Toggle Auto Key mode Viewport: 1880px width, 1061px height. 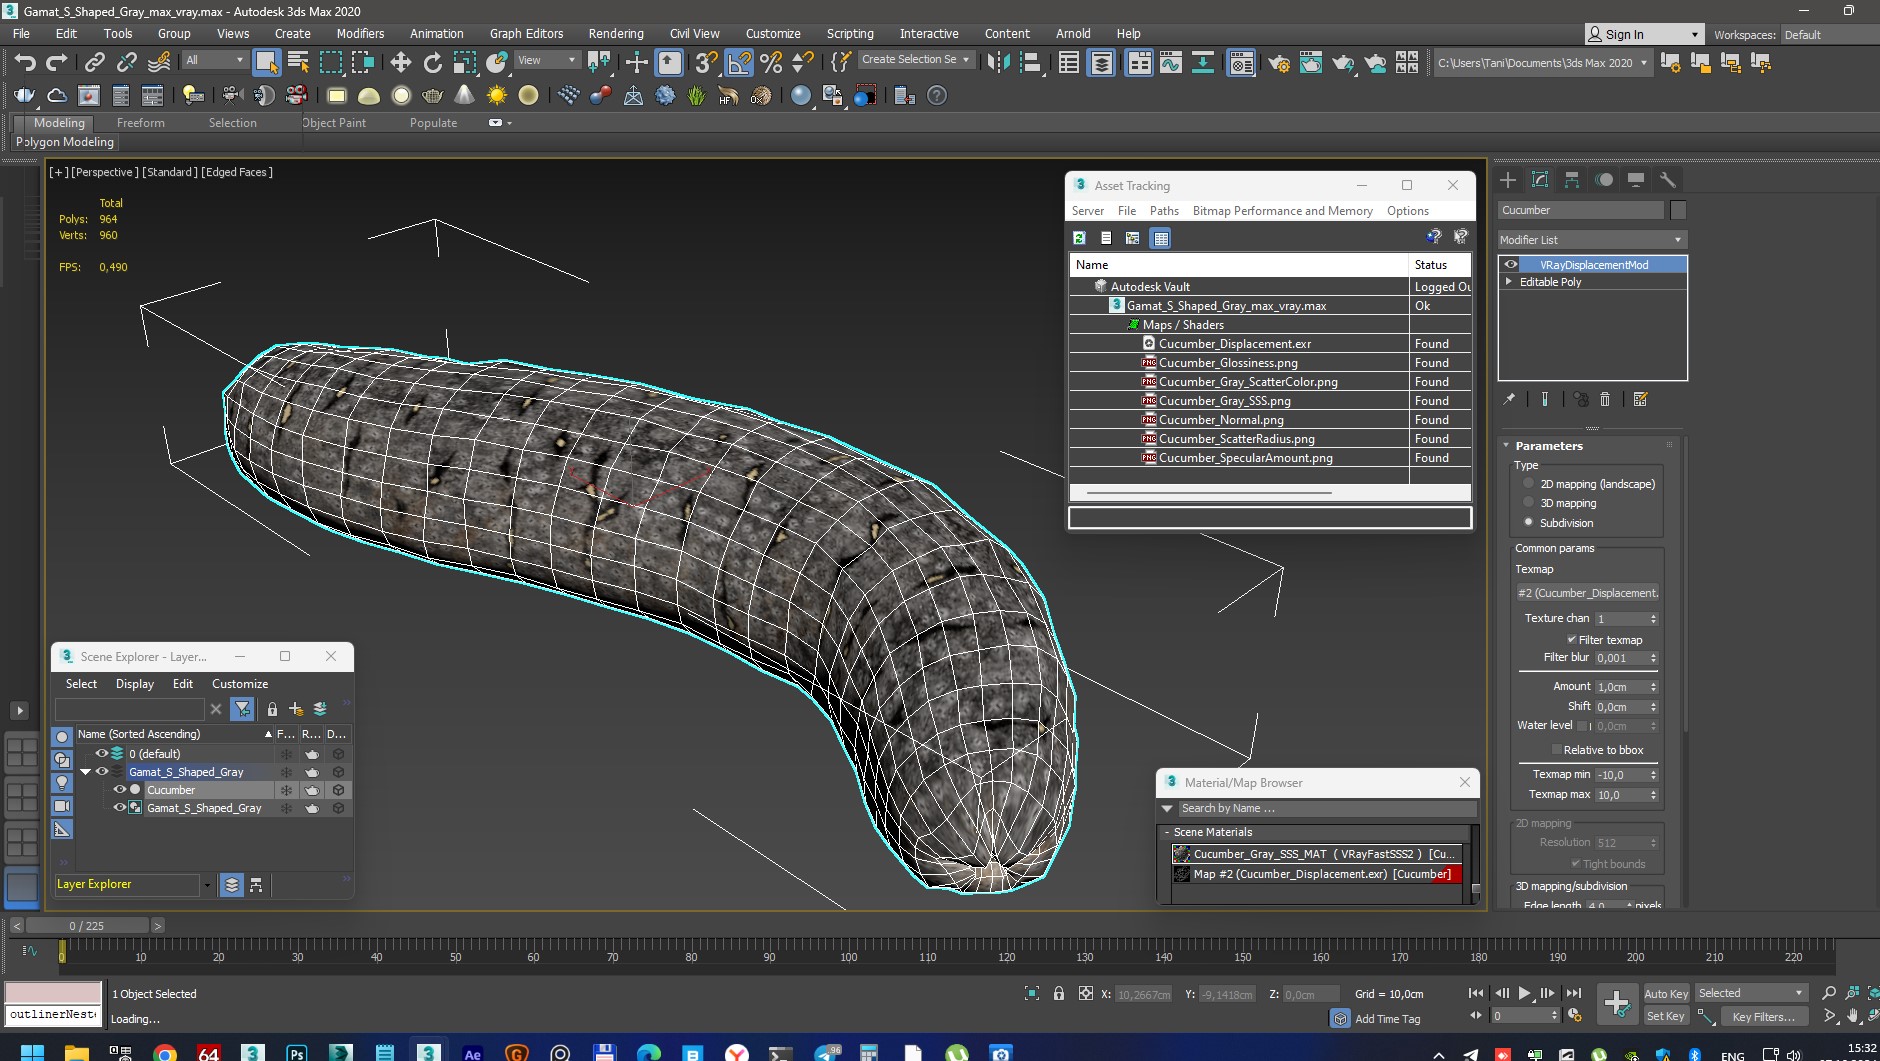tap(1666, 993)
